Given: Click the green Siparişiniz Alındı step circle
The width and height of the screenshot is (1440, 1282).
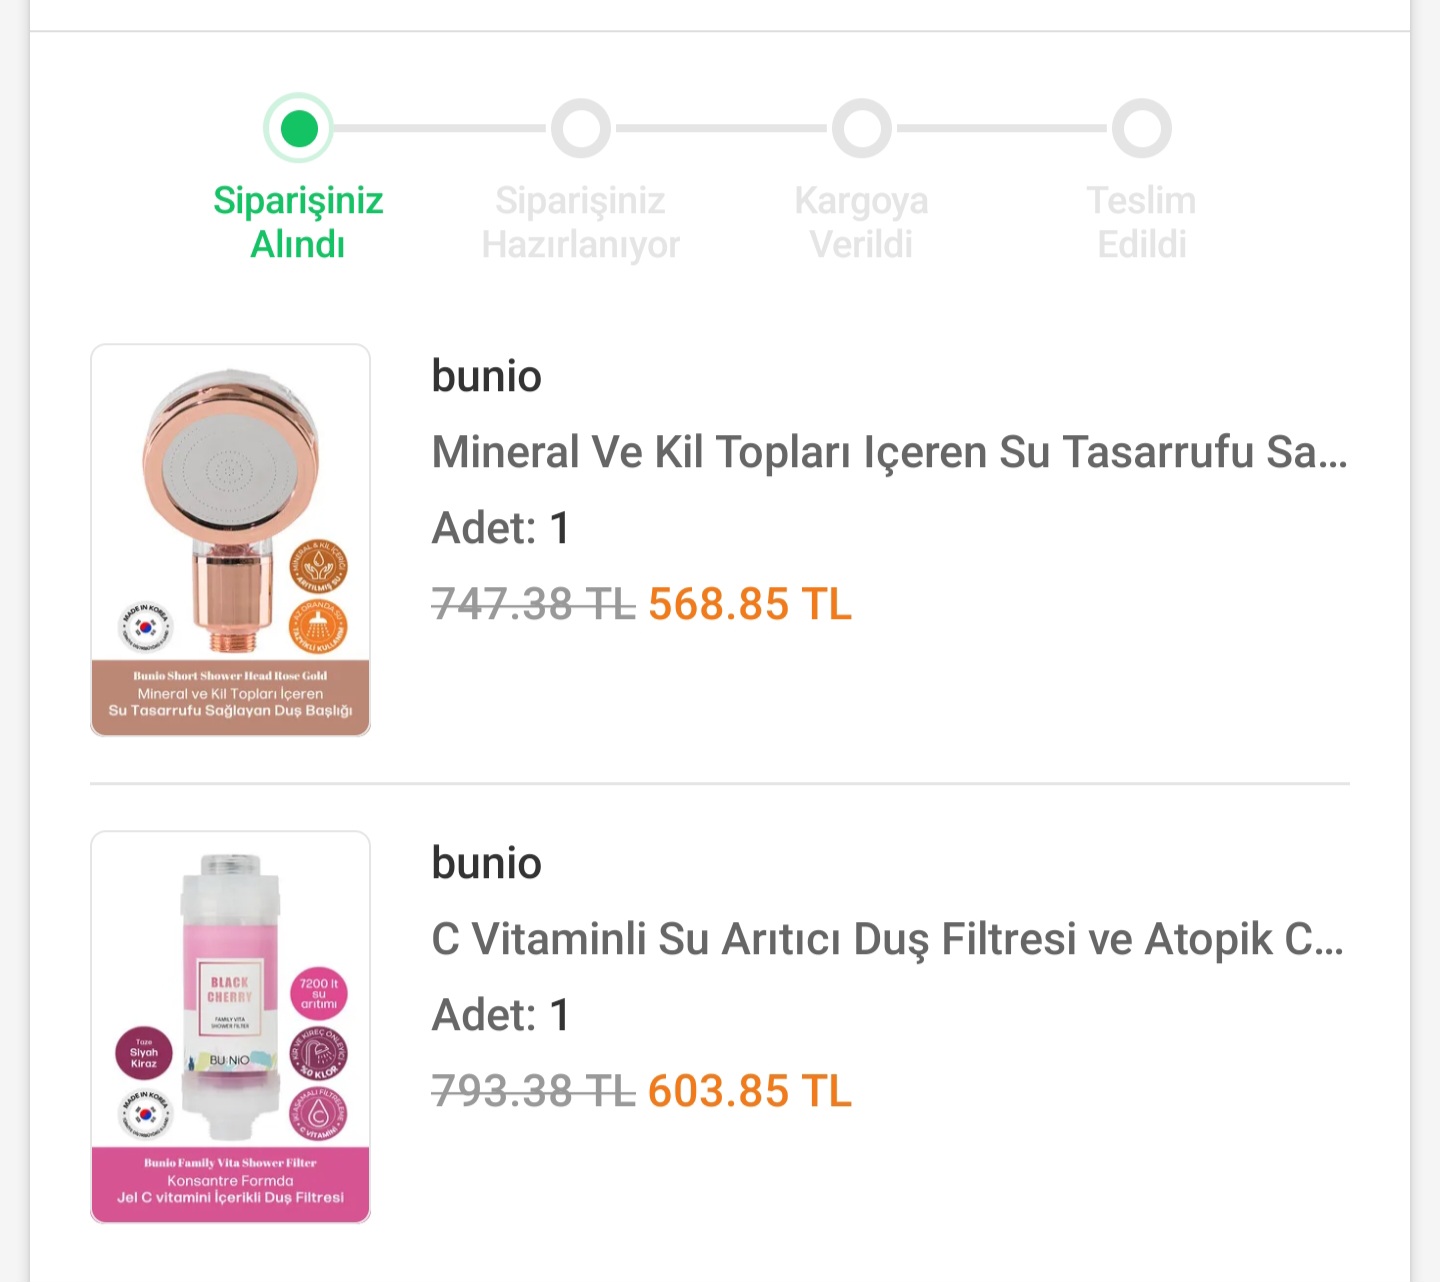Looking at the screenshot, I should click(x=298, y=128).
